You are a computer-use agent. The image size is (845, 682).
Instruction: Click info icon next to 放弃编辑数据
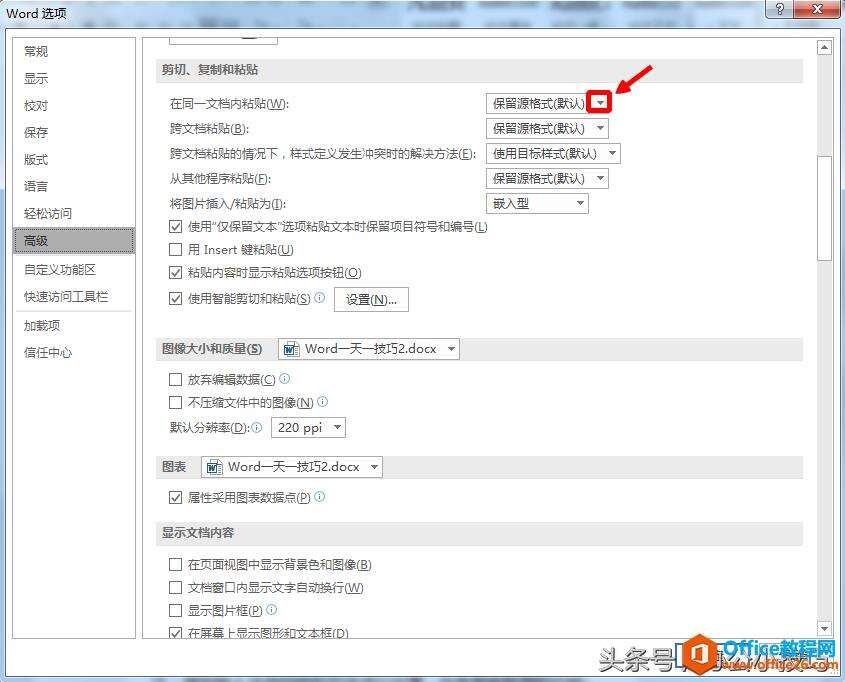click(285, 379)
